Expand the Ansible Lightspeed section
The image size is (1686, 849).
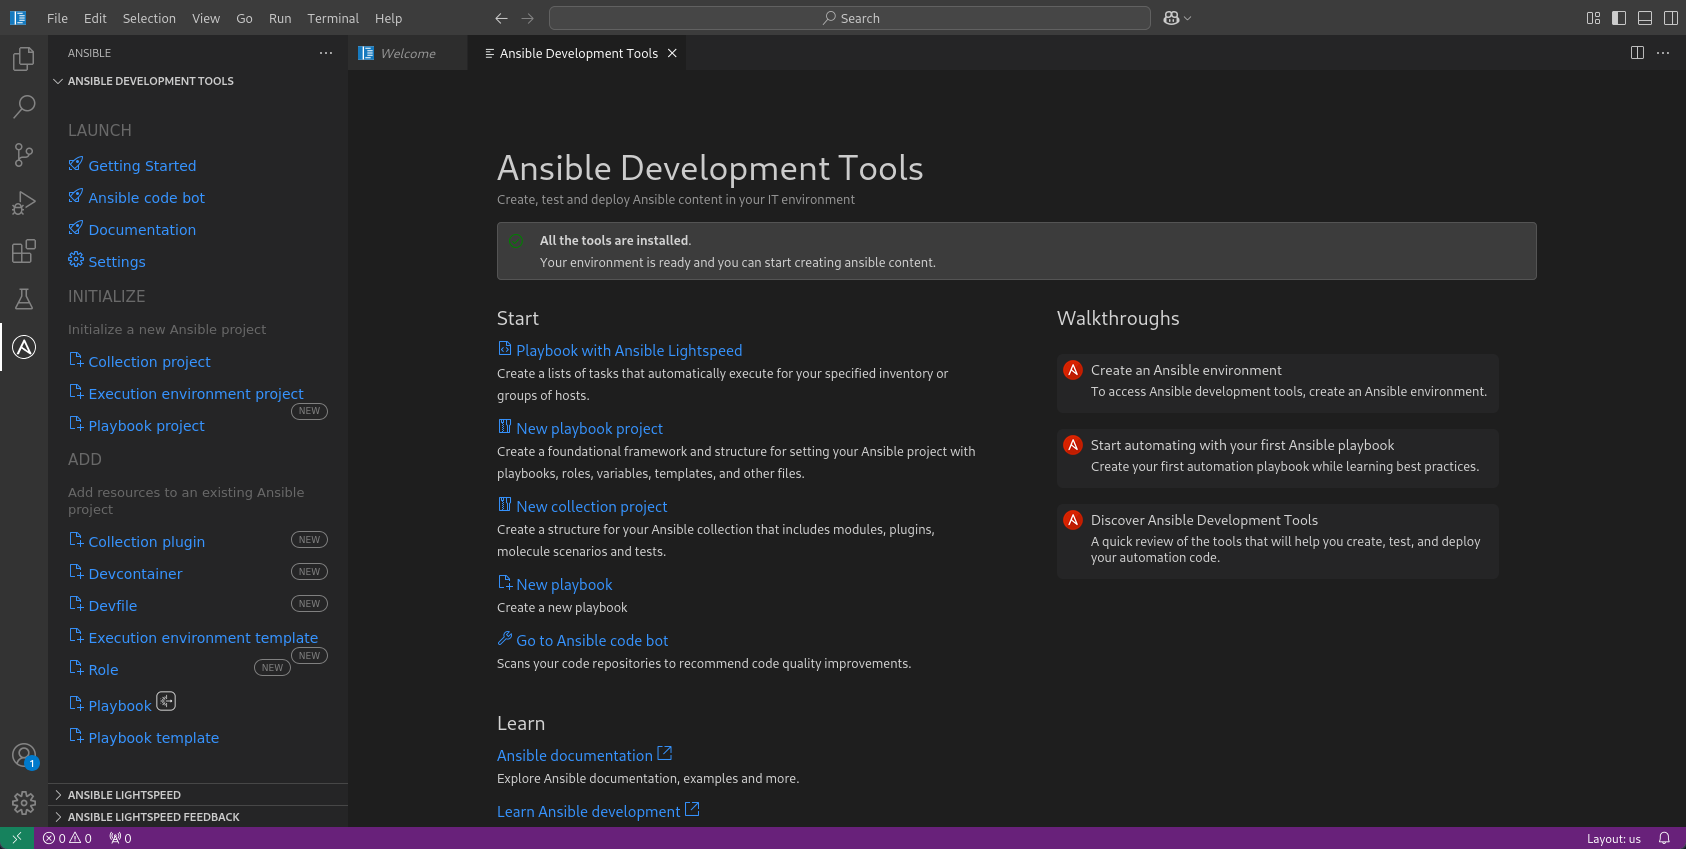[x=124, y=795]
